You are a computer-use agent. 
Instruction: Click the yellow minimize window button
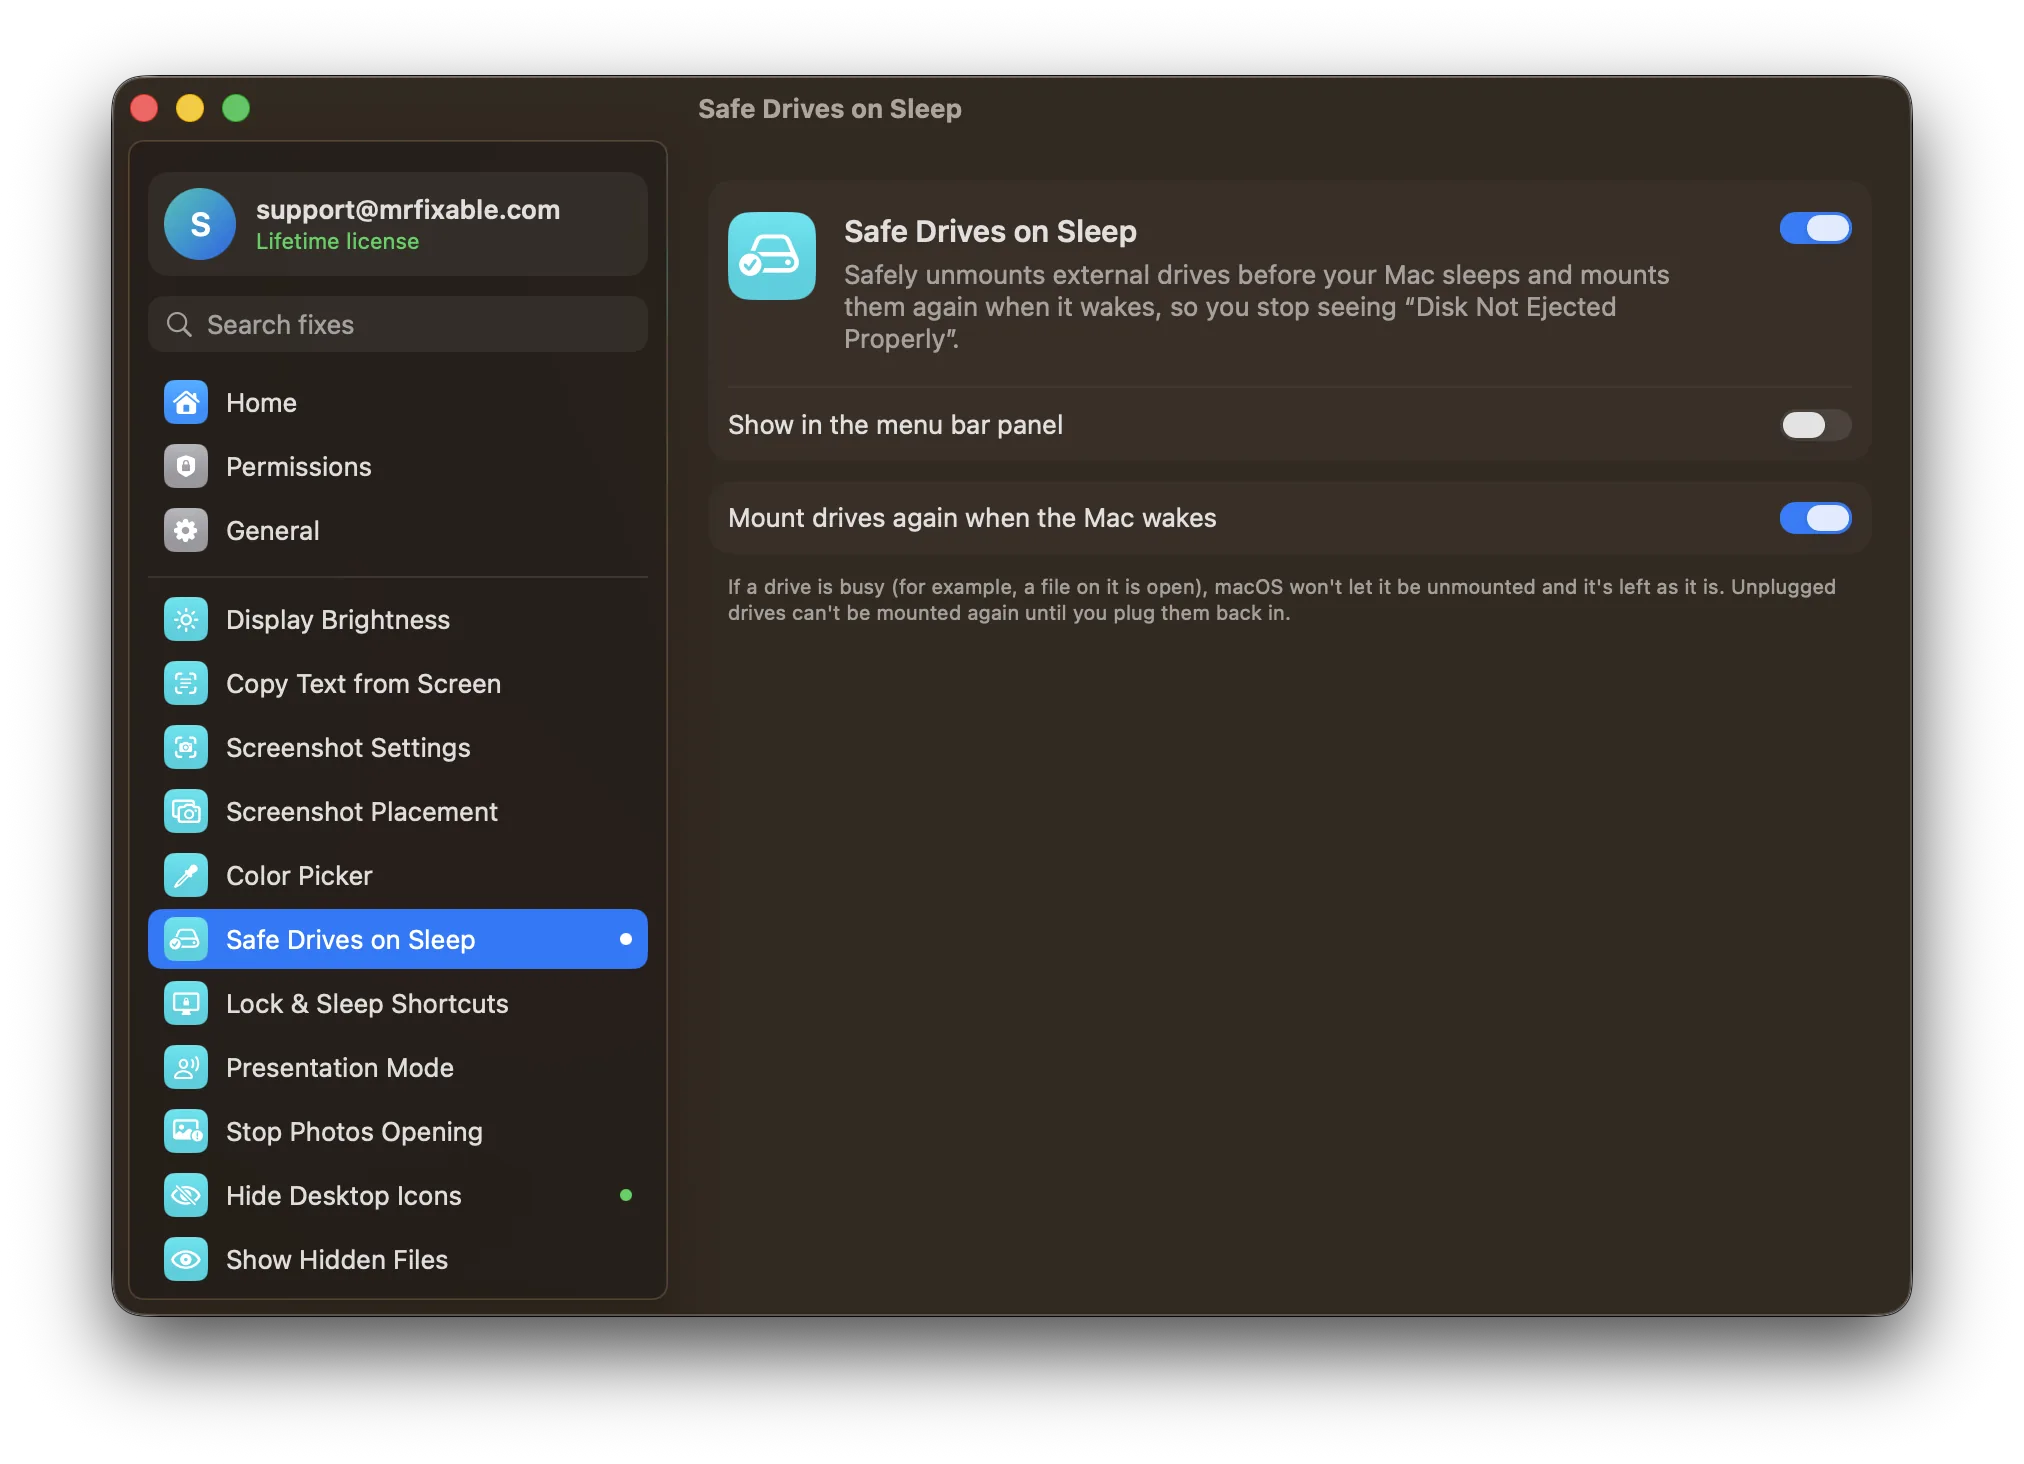190,108
